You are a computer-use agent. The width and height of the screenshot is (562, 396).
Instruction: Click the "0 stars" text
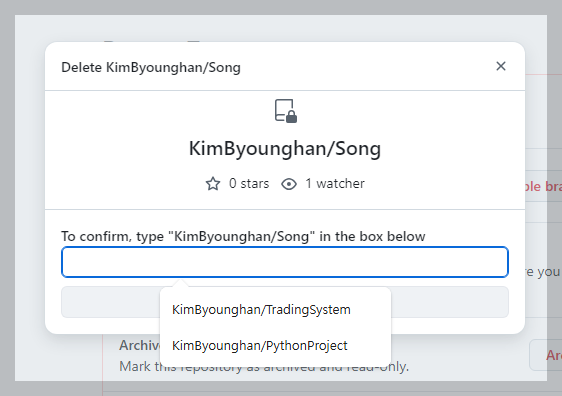[249, 183]
